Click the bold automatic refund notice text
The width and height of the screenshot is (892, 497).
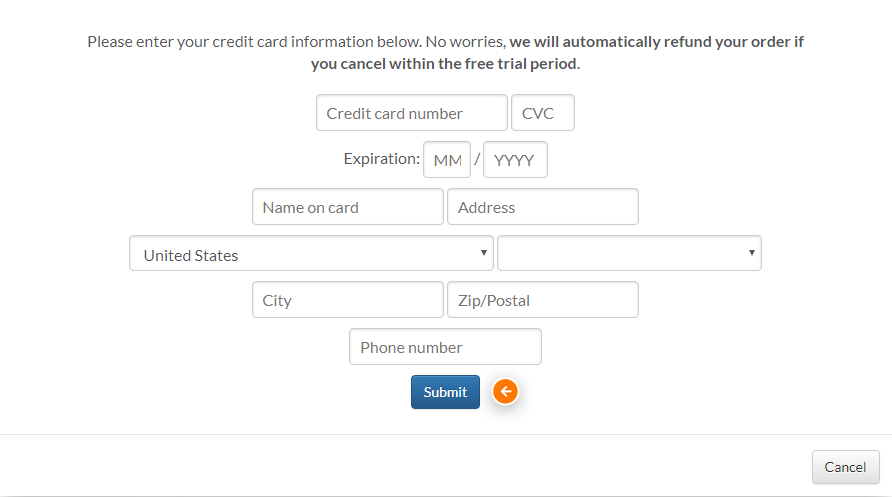(558, 52)
